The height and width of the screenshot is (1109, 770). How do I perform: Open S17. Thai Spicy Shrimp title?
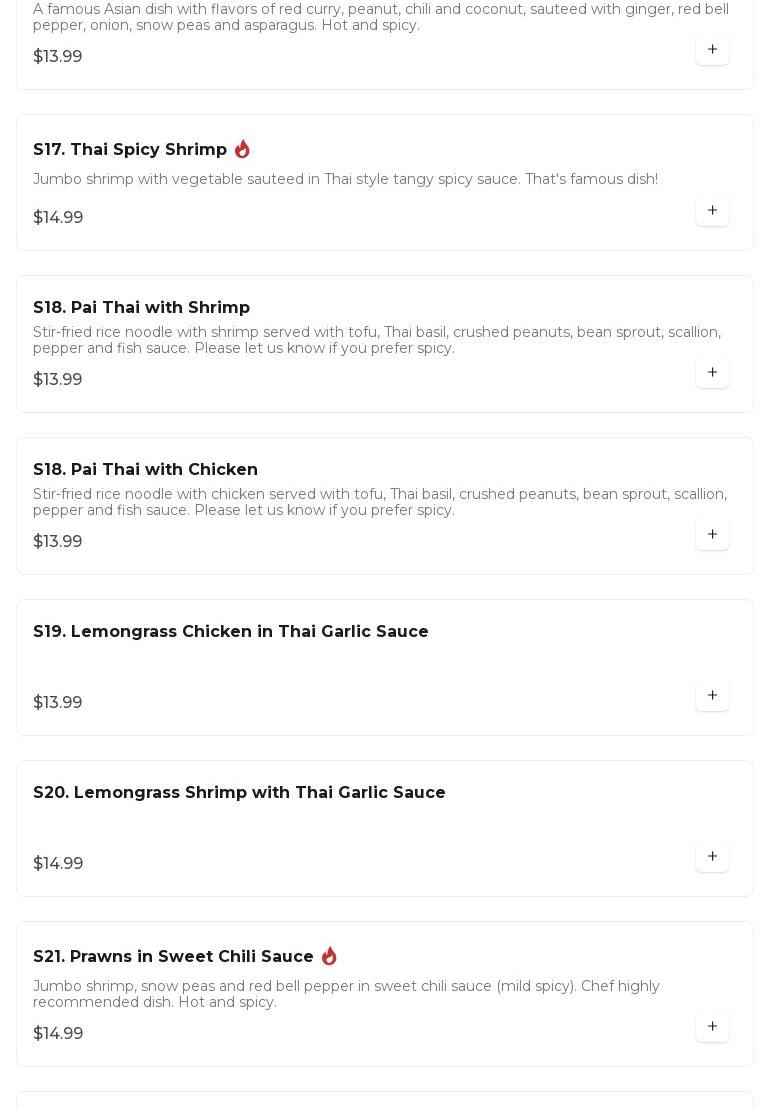129,149
